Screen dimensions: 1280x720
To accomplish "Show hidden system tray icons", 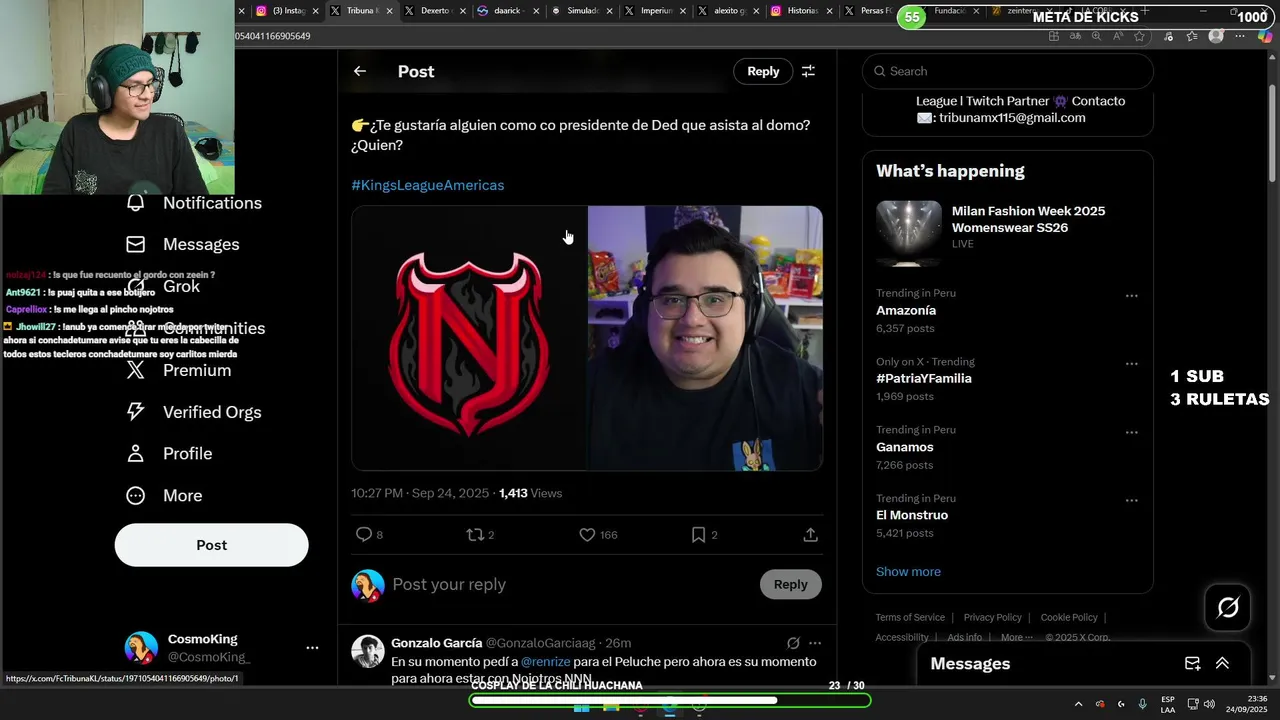I will pos(1078,704).
